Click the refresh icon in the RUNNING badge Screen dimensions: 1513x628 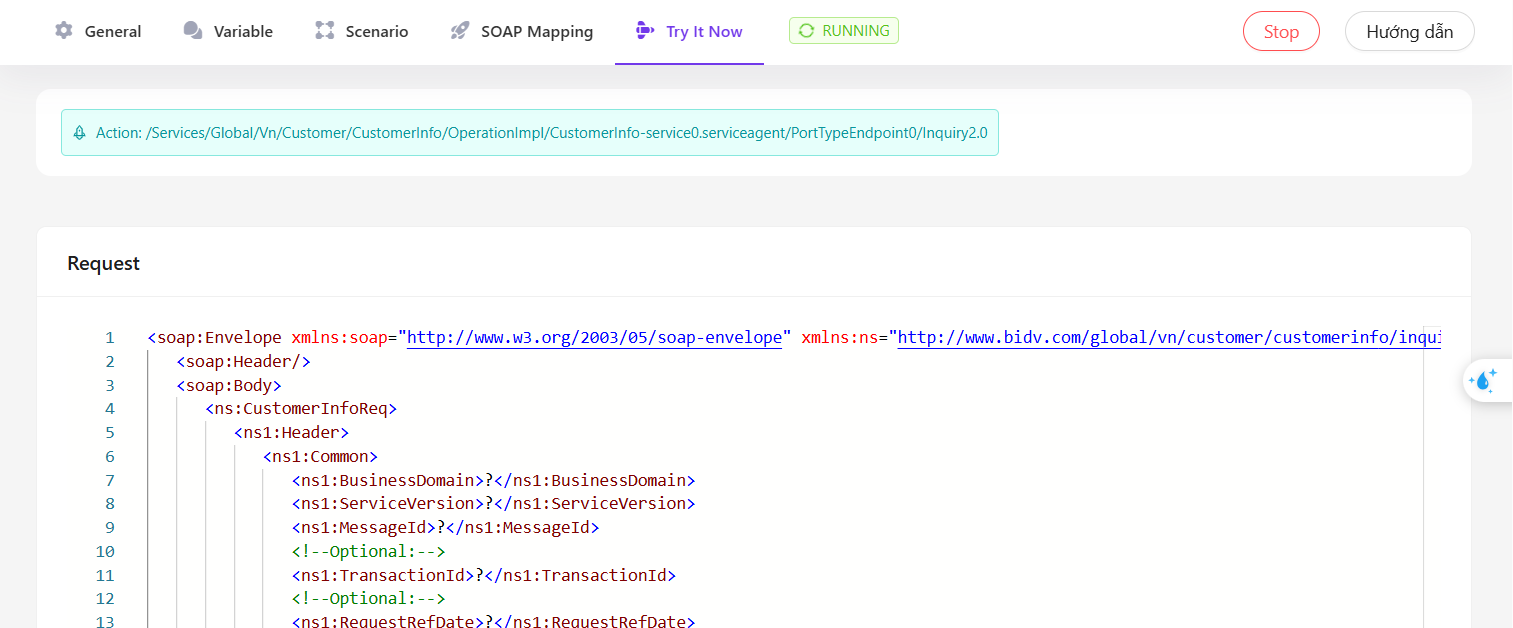click(x=806, y=31)
